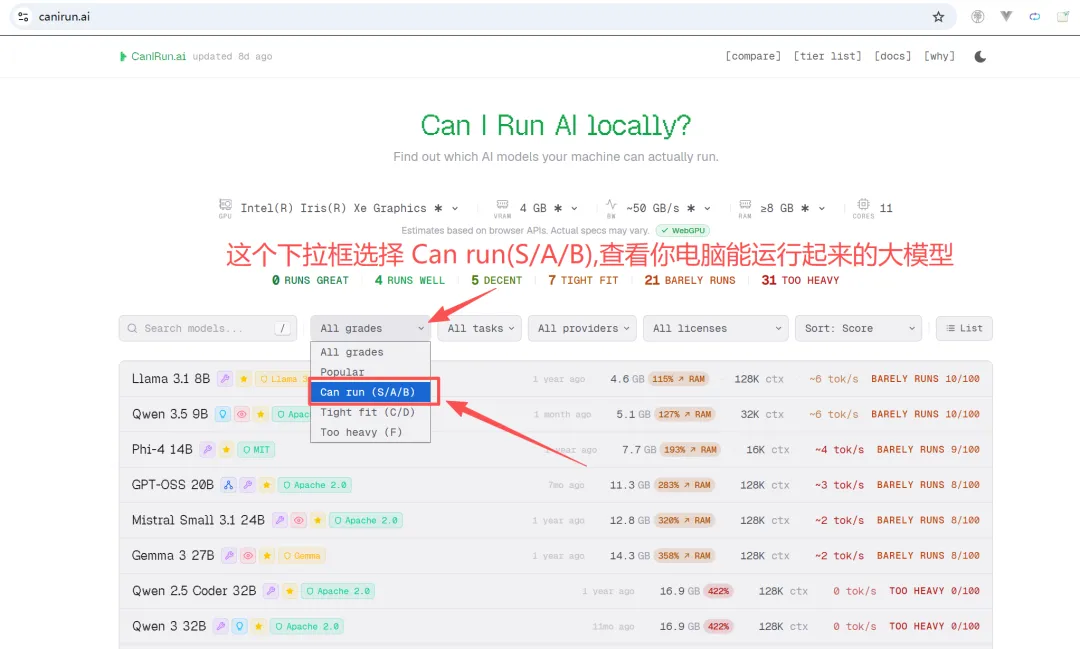Open the Mistral Small 3.1 24B model name
This screenshot has height=649, width=1080.
(x=198, y=520)
